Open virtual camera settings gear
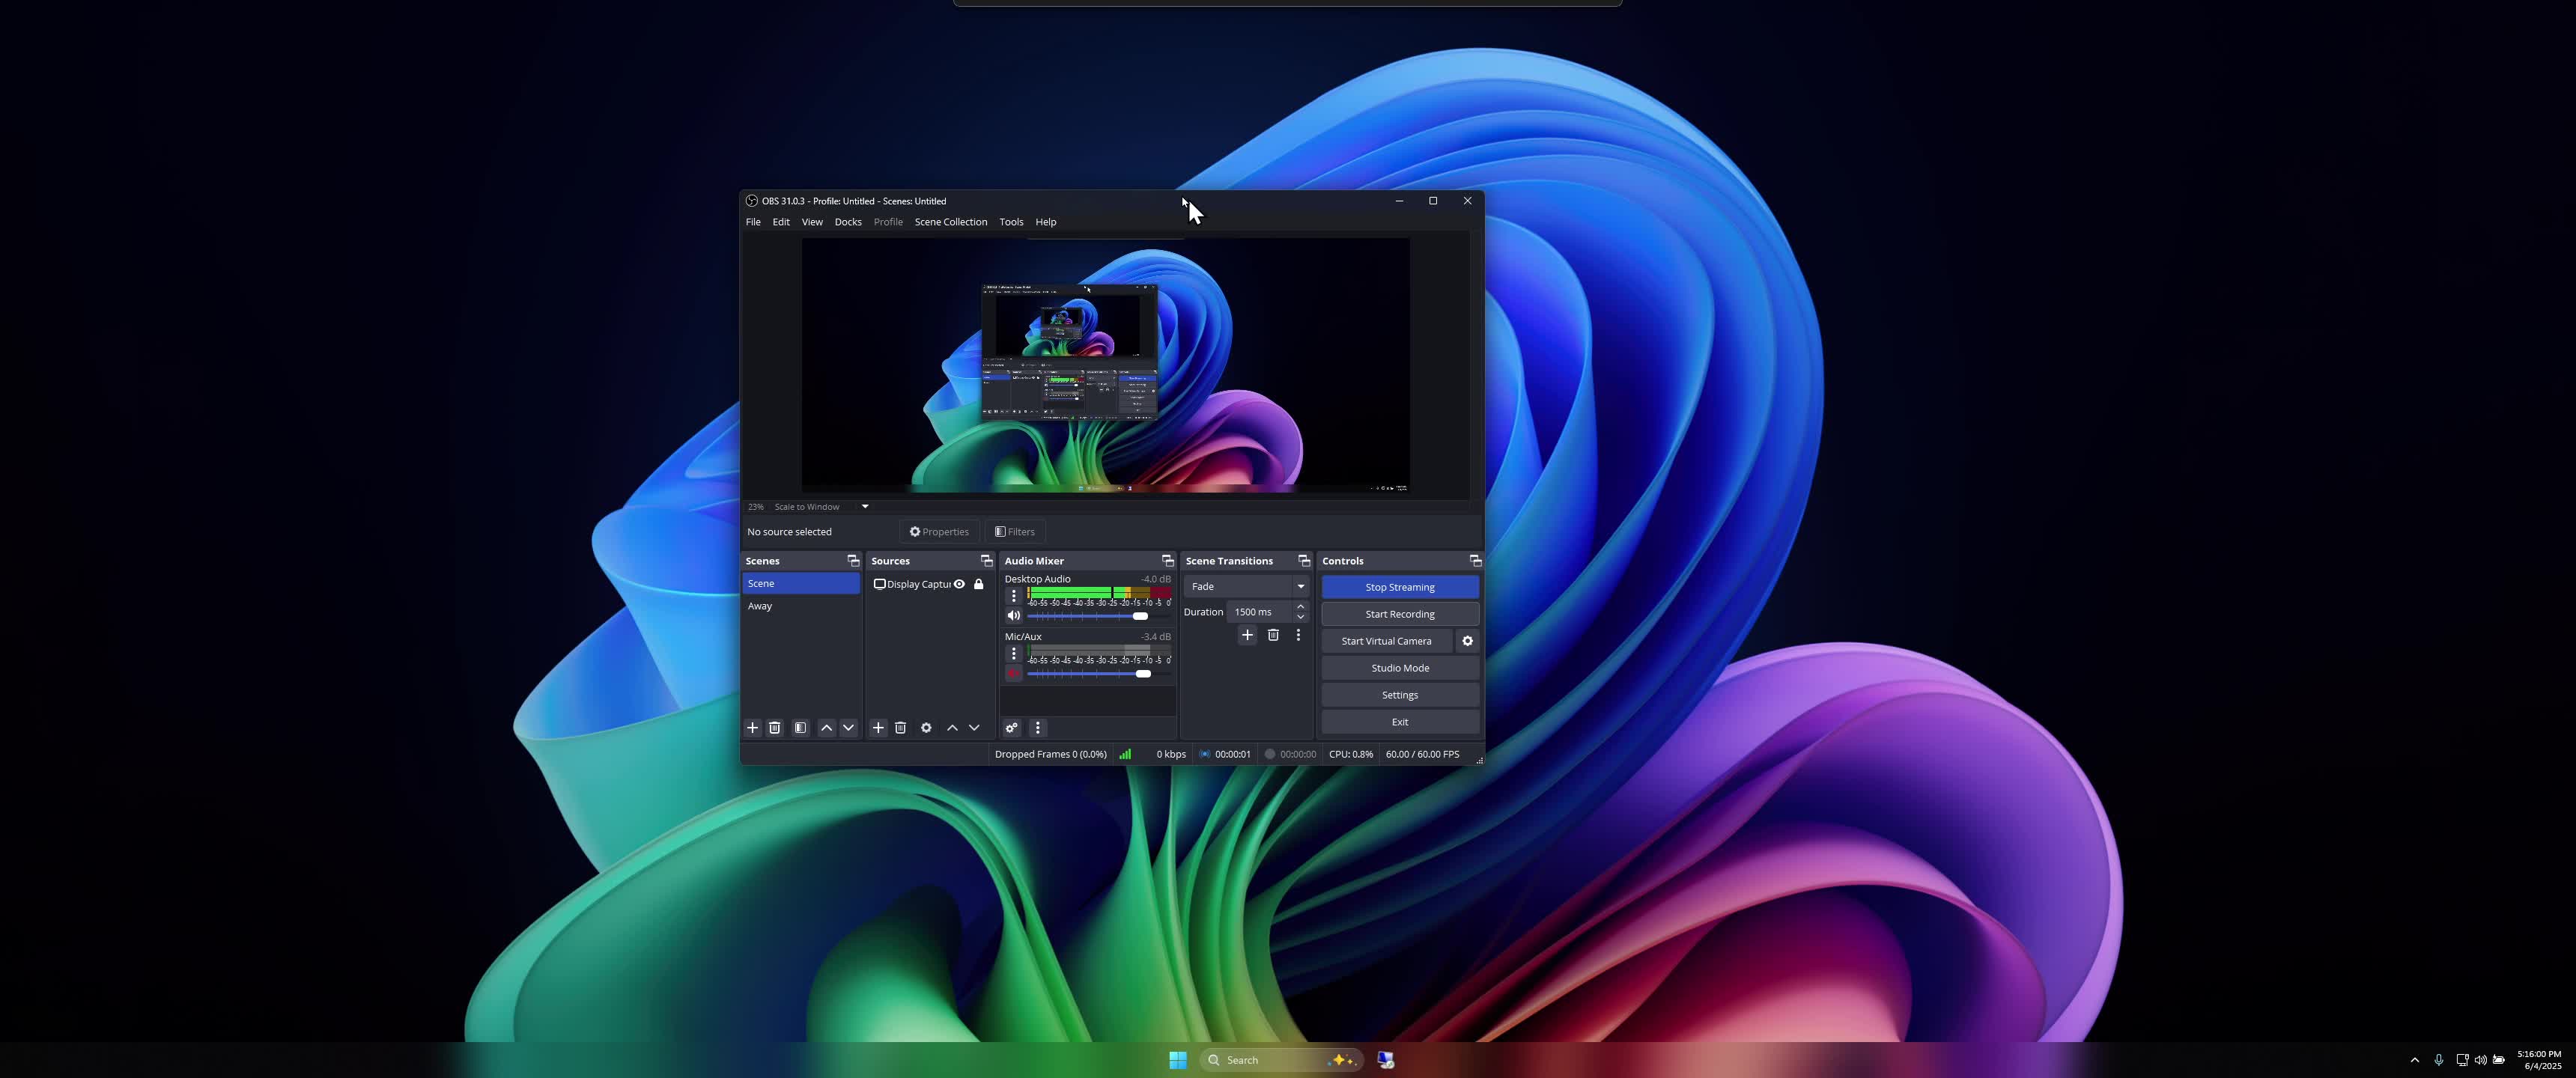 pos(1467,641)
